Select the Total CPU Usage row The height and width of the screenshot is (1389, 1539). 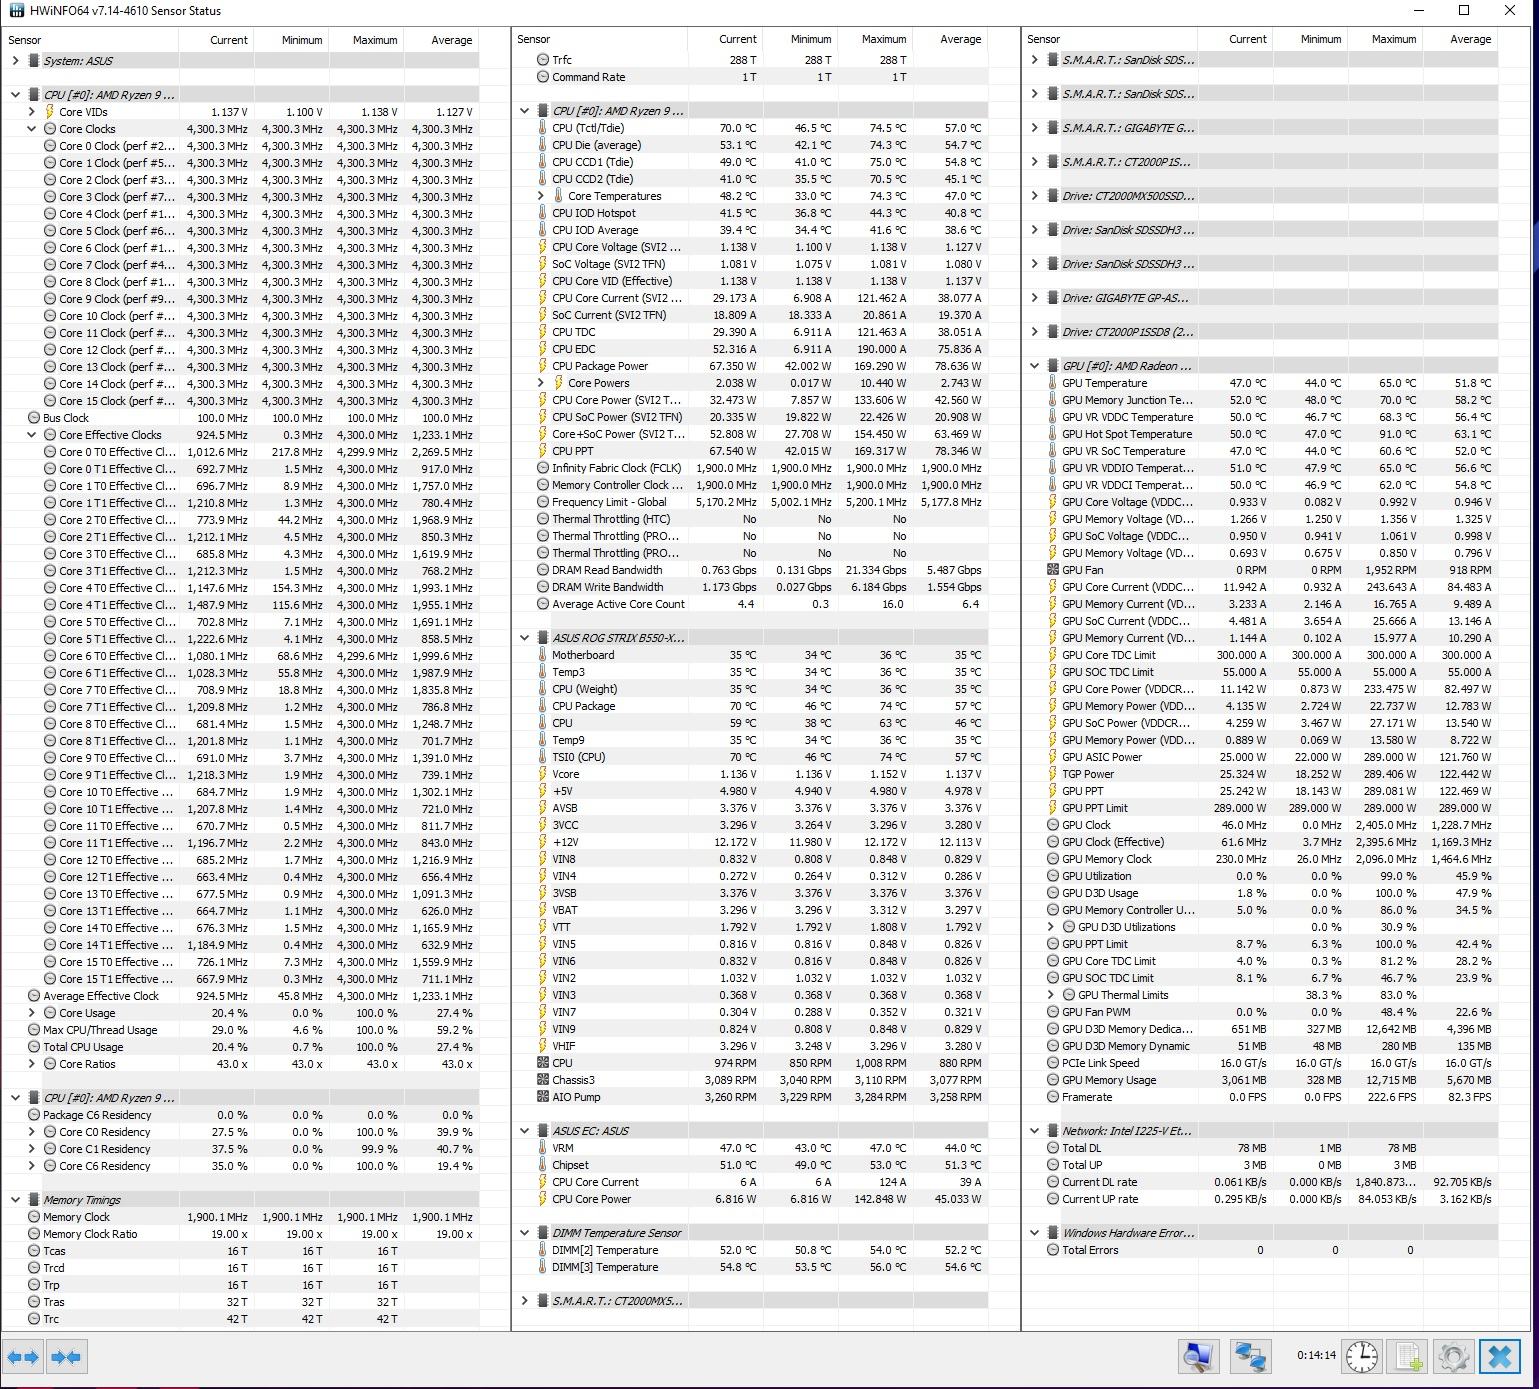coord(241,1047)
